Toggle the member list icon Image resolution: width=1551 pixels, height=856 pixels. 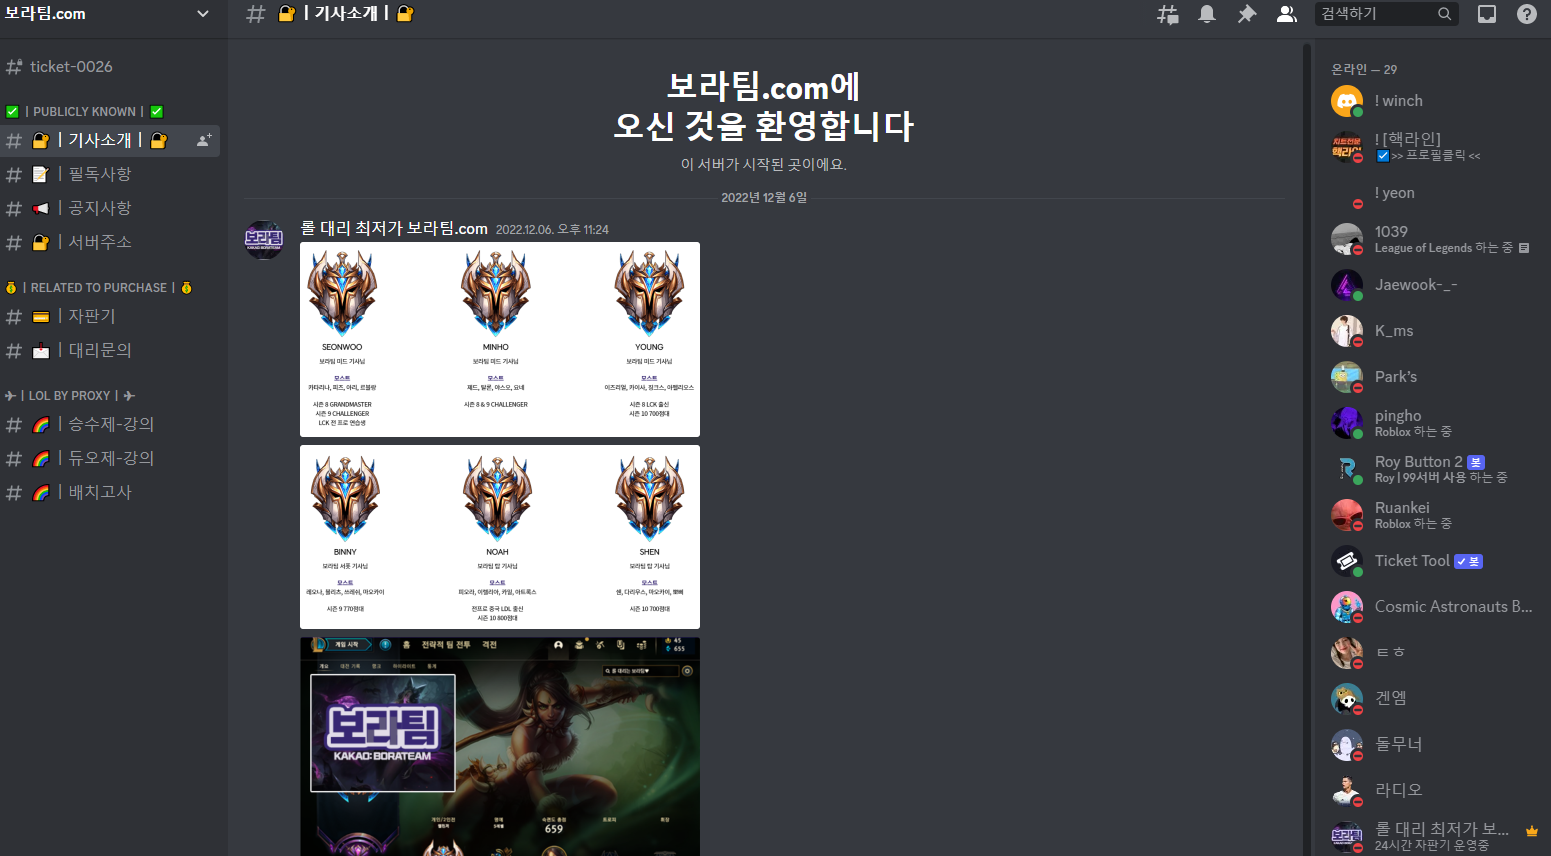tap(1287, 14)
